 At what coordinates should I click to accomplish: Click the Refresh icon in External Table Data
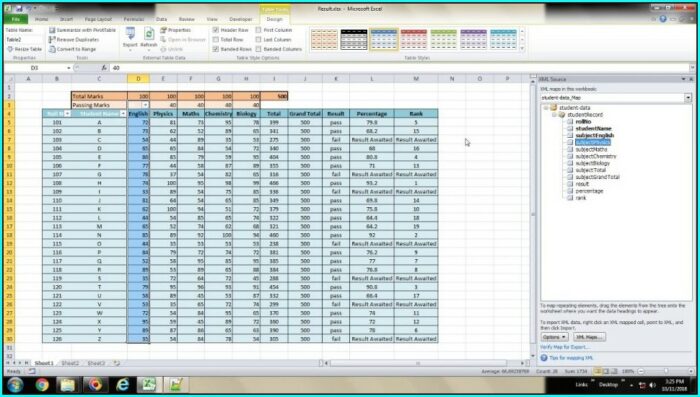pos(149,33)
